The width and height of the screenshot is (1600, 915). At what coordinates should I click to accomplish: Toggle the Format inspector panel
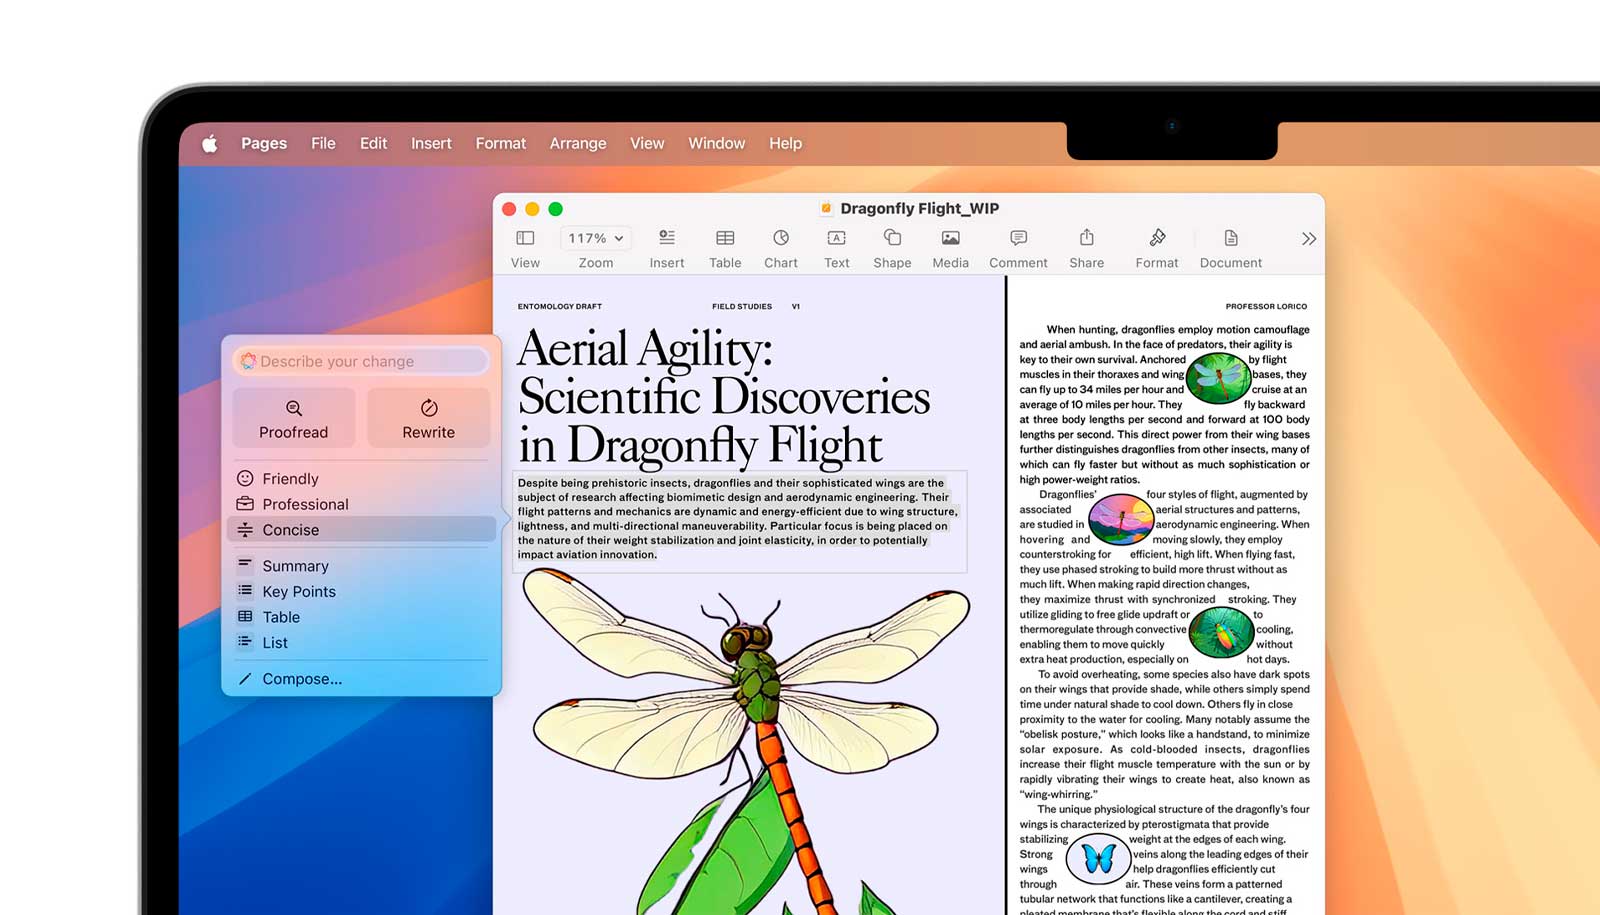pyautogui.click(x=1157, y=238)
